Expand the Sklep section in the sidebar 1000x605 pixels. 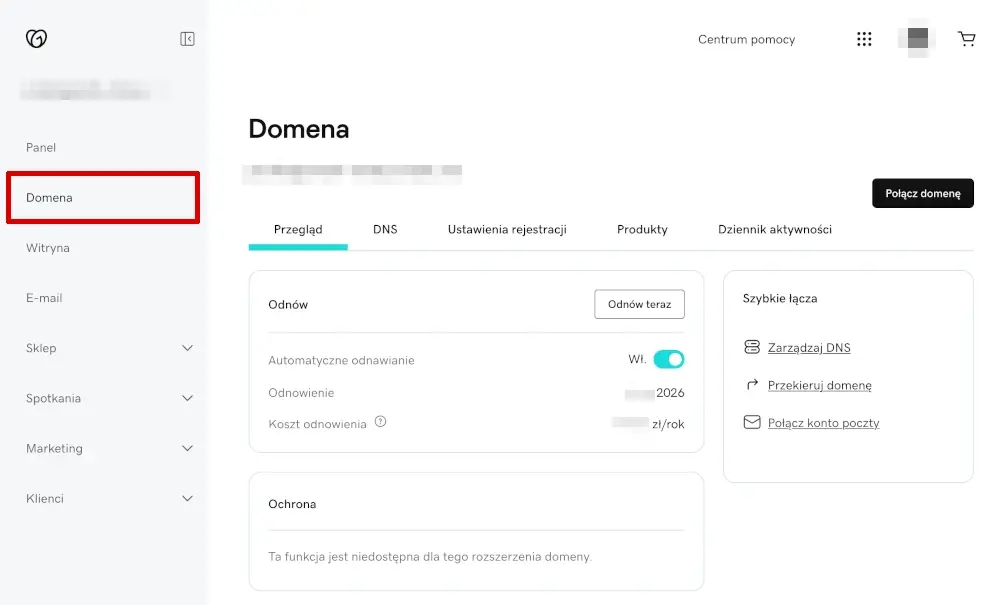(186, 348)
